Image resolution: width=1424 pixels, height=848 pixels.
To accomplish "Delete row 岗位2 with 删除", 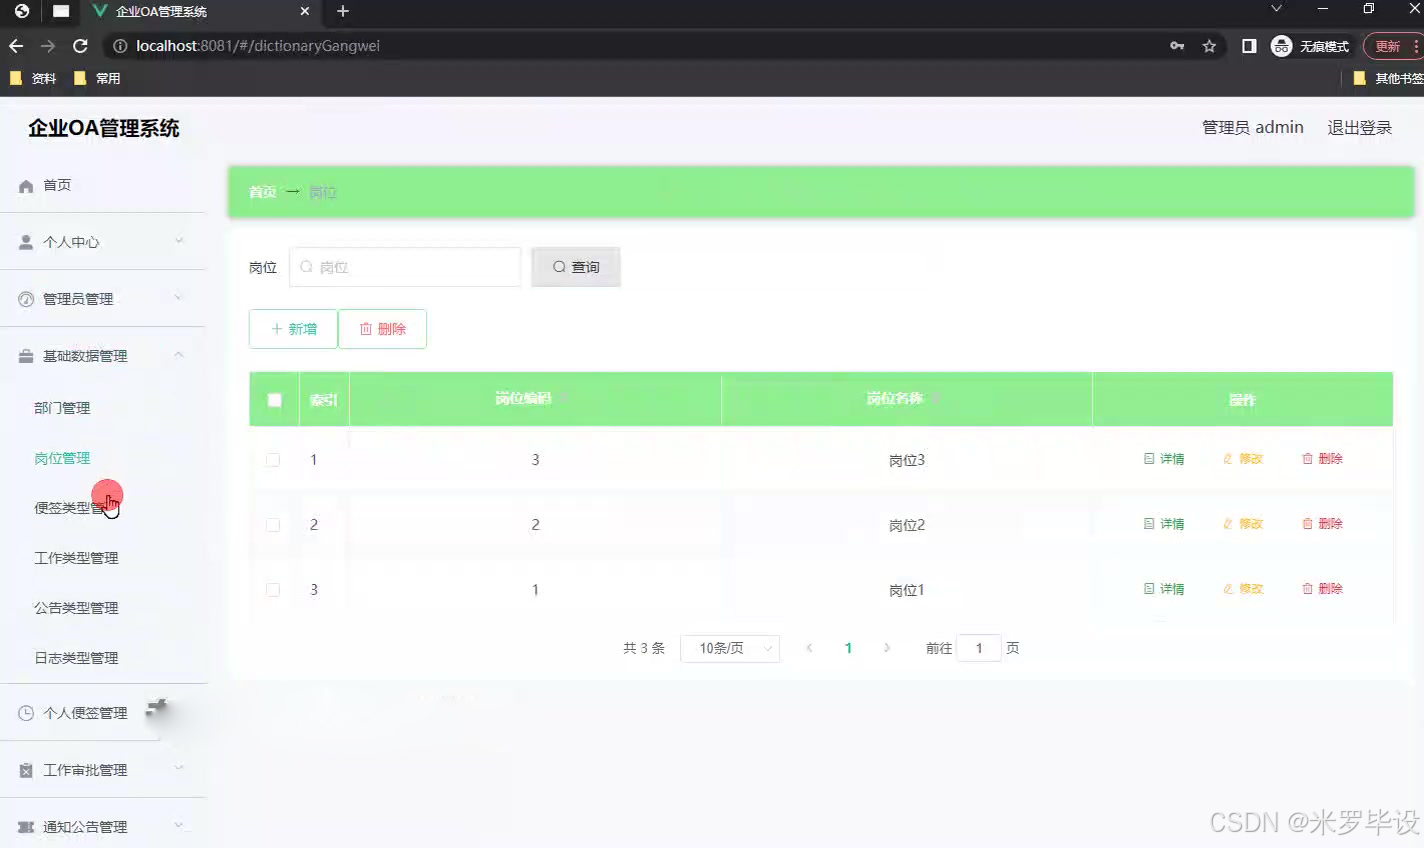I will pos(1322,524).
